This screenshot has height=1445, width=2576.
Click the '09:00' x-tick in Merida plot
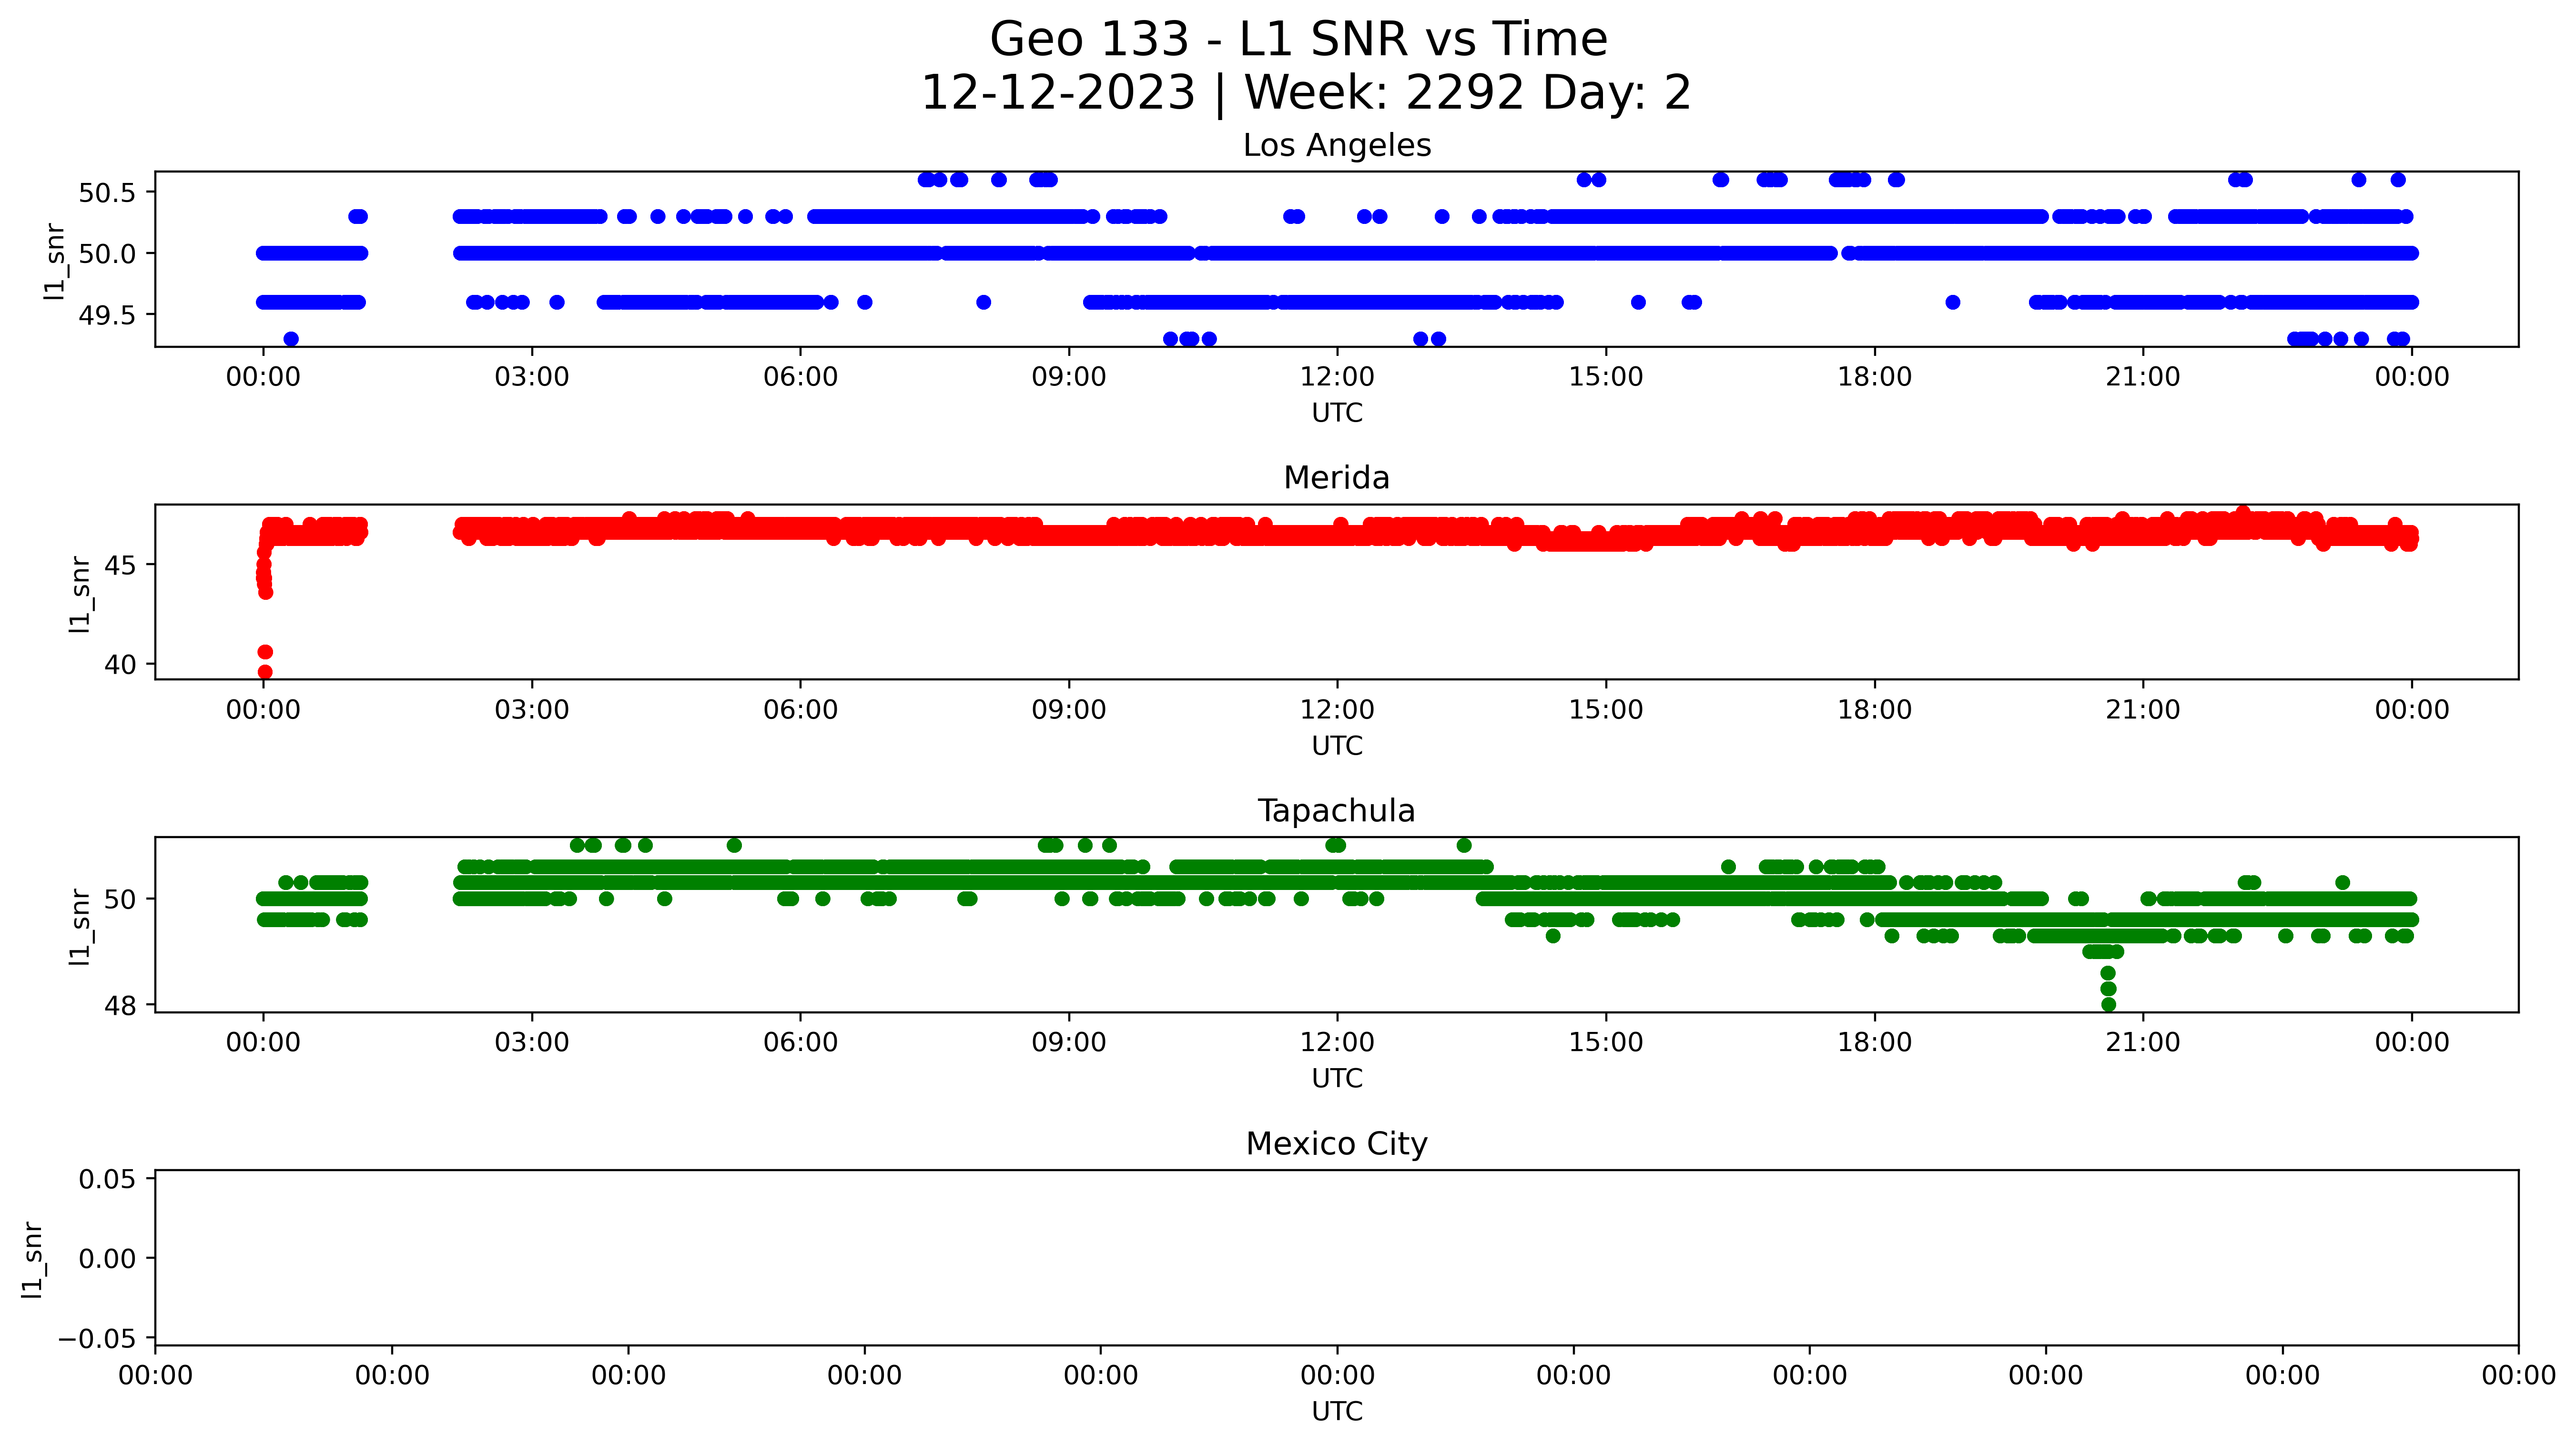(x=1069, y=711)
